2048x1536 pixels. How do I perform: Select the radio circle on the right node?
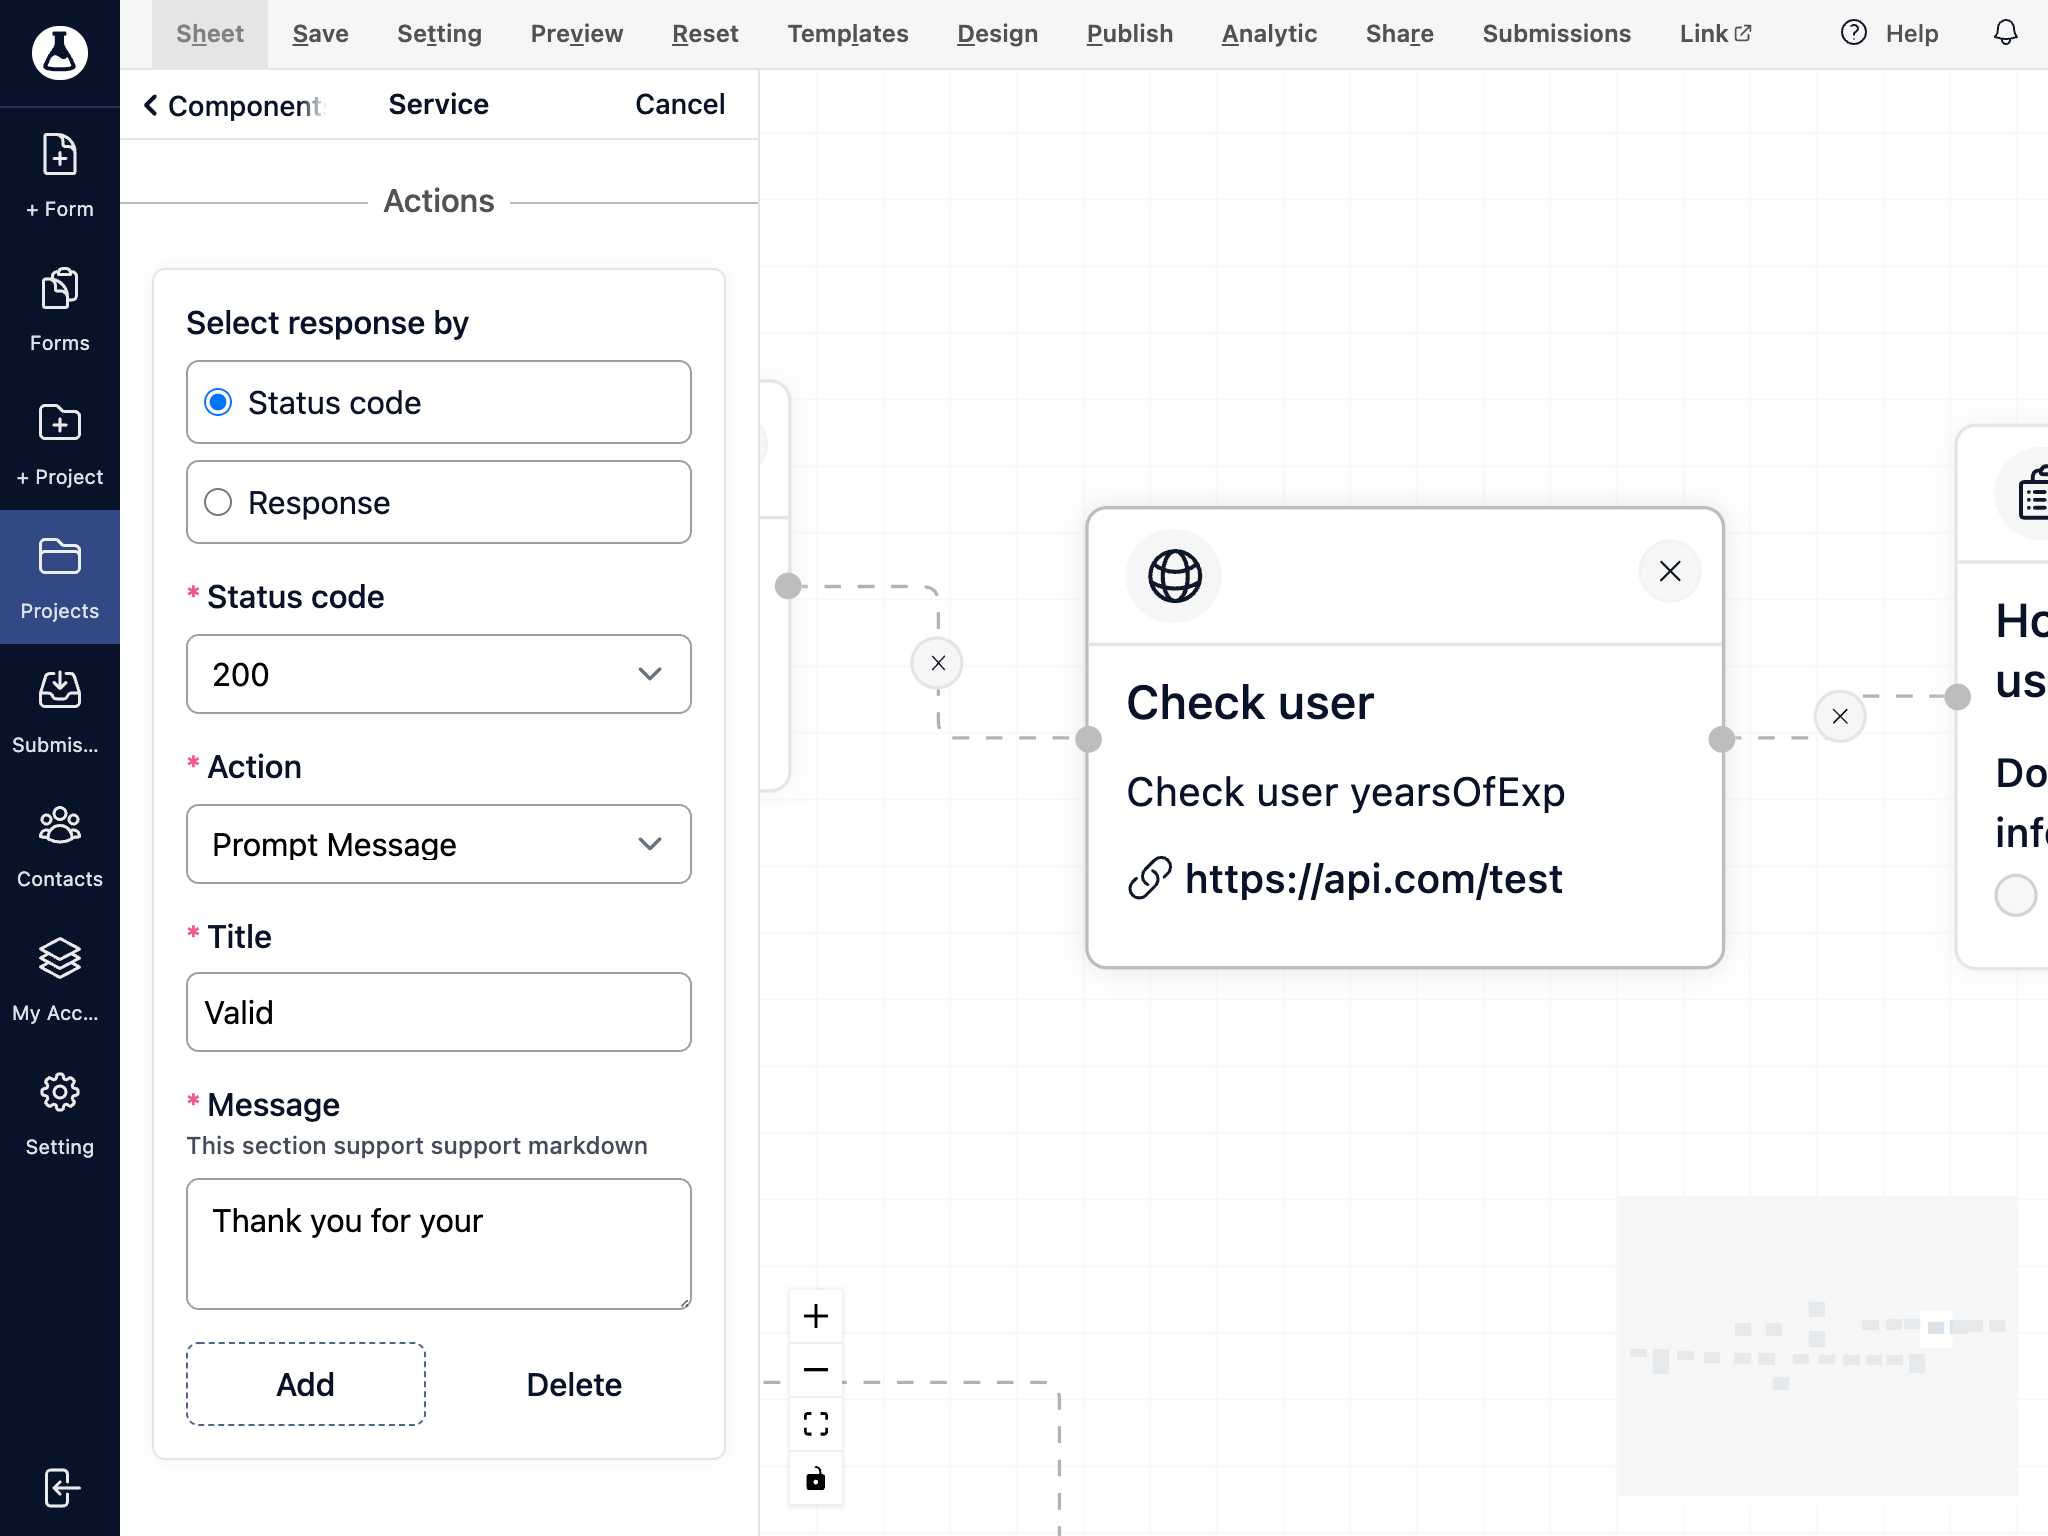coord(2015,894)
